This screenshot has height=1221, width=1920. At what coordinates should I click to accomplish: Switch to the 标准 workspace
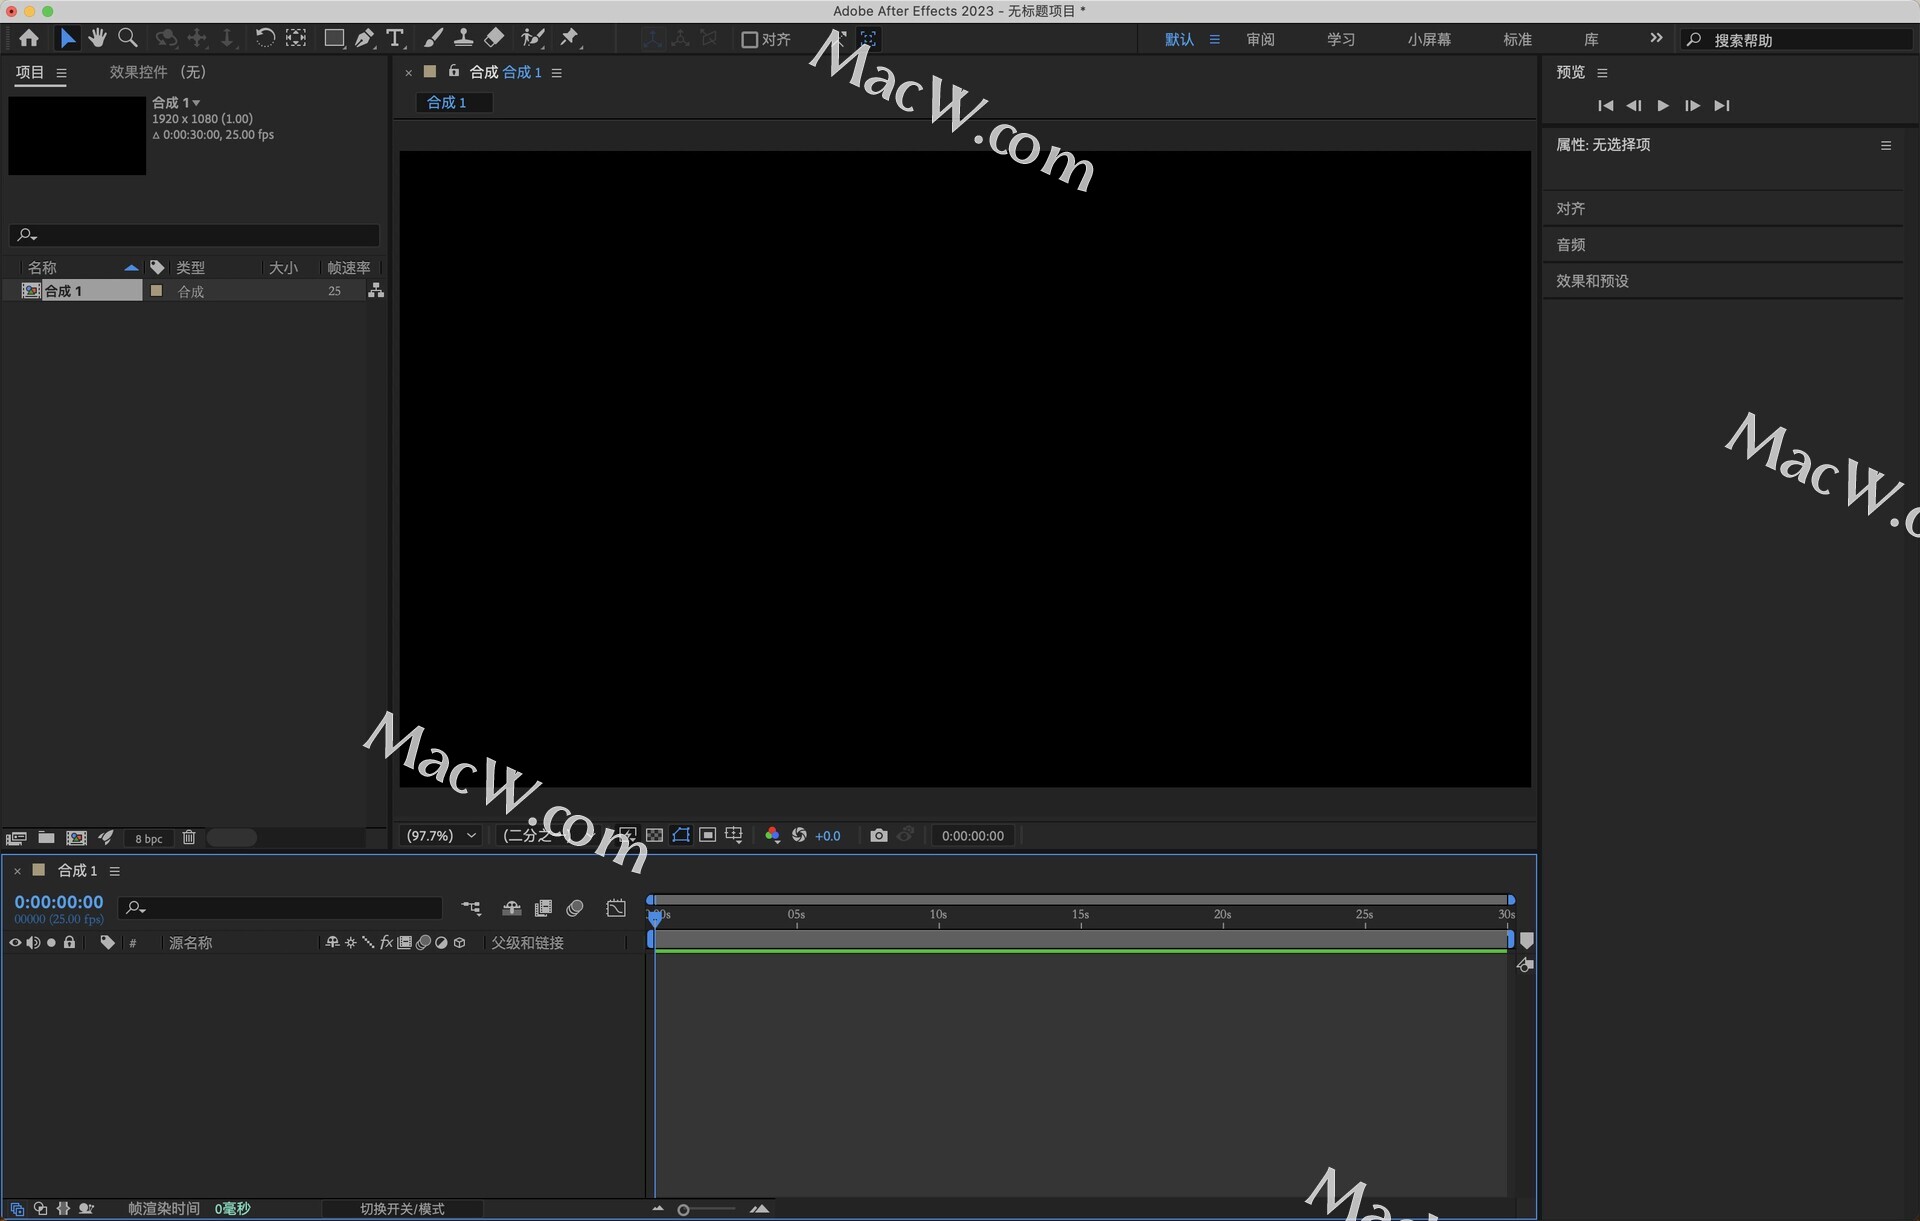1517,39
